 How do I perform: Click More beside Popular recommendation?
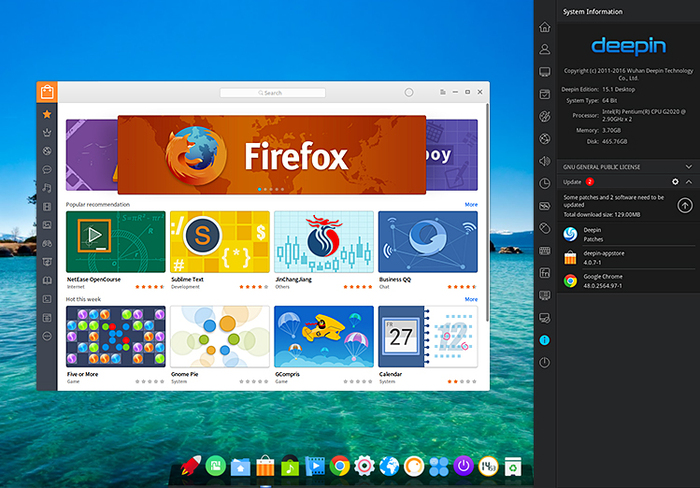tap(471, 204)
